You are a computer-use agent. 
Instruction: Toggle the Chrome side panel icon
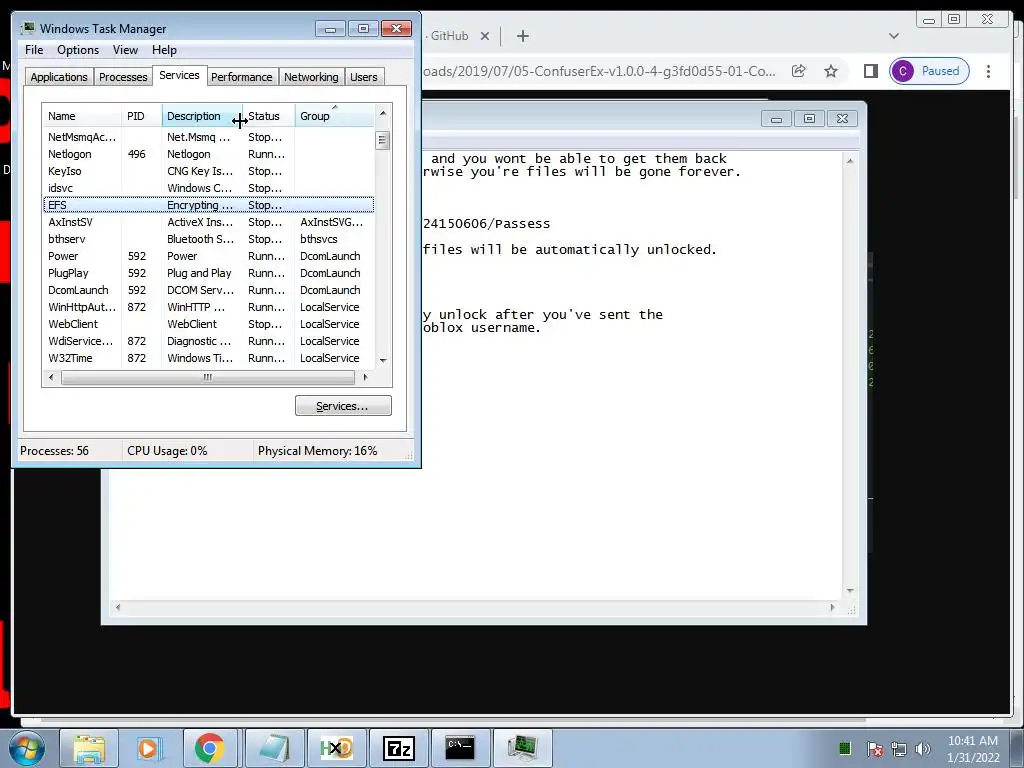[x=871, y=71]
